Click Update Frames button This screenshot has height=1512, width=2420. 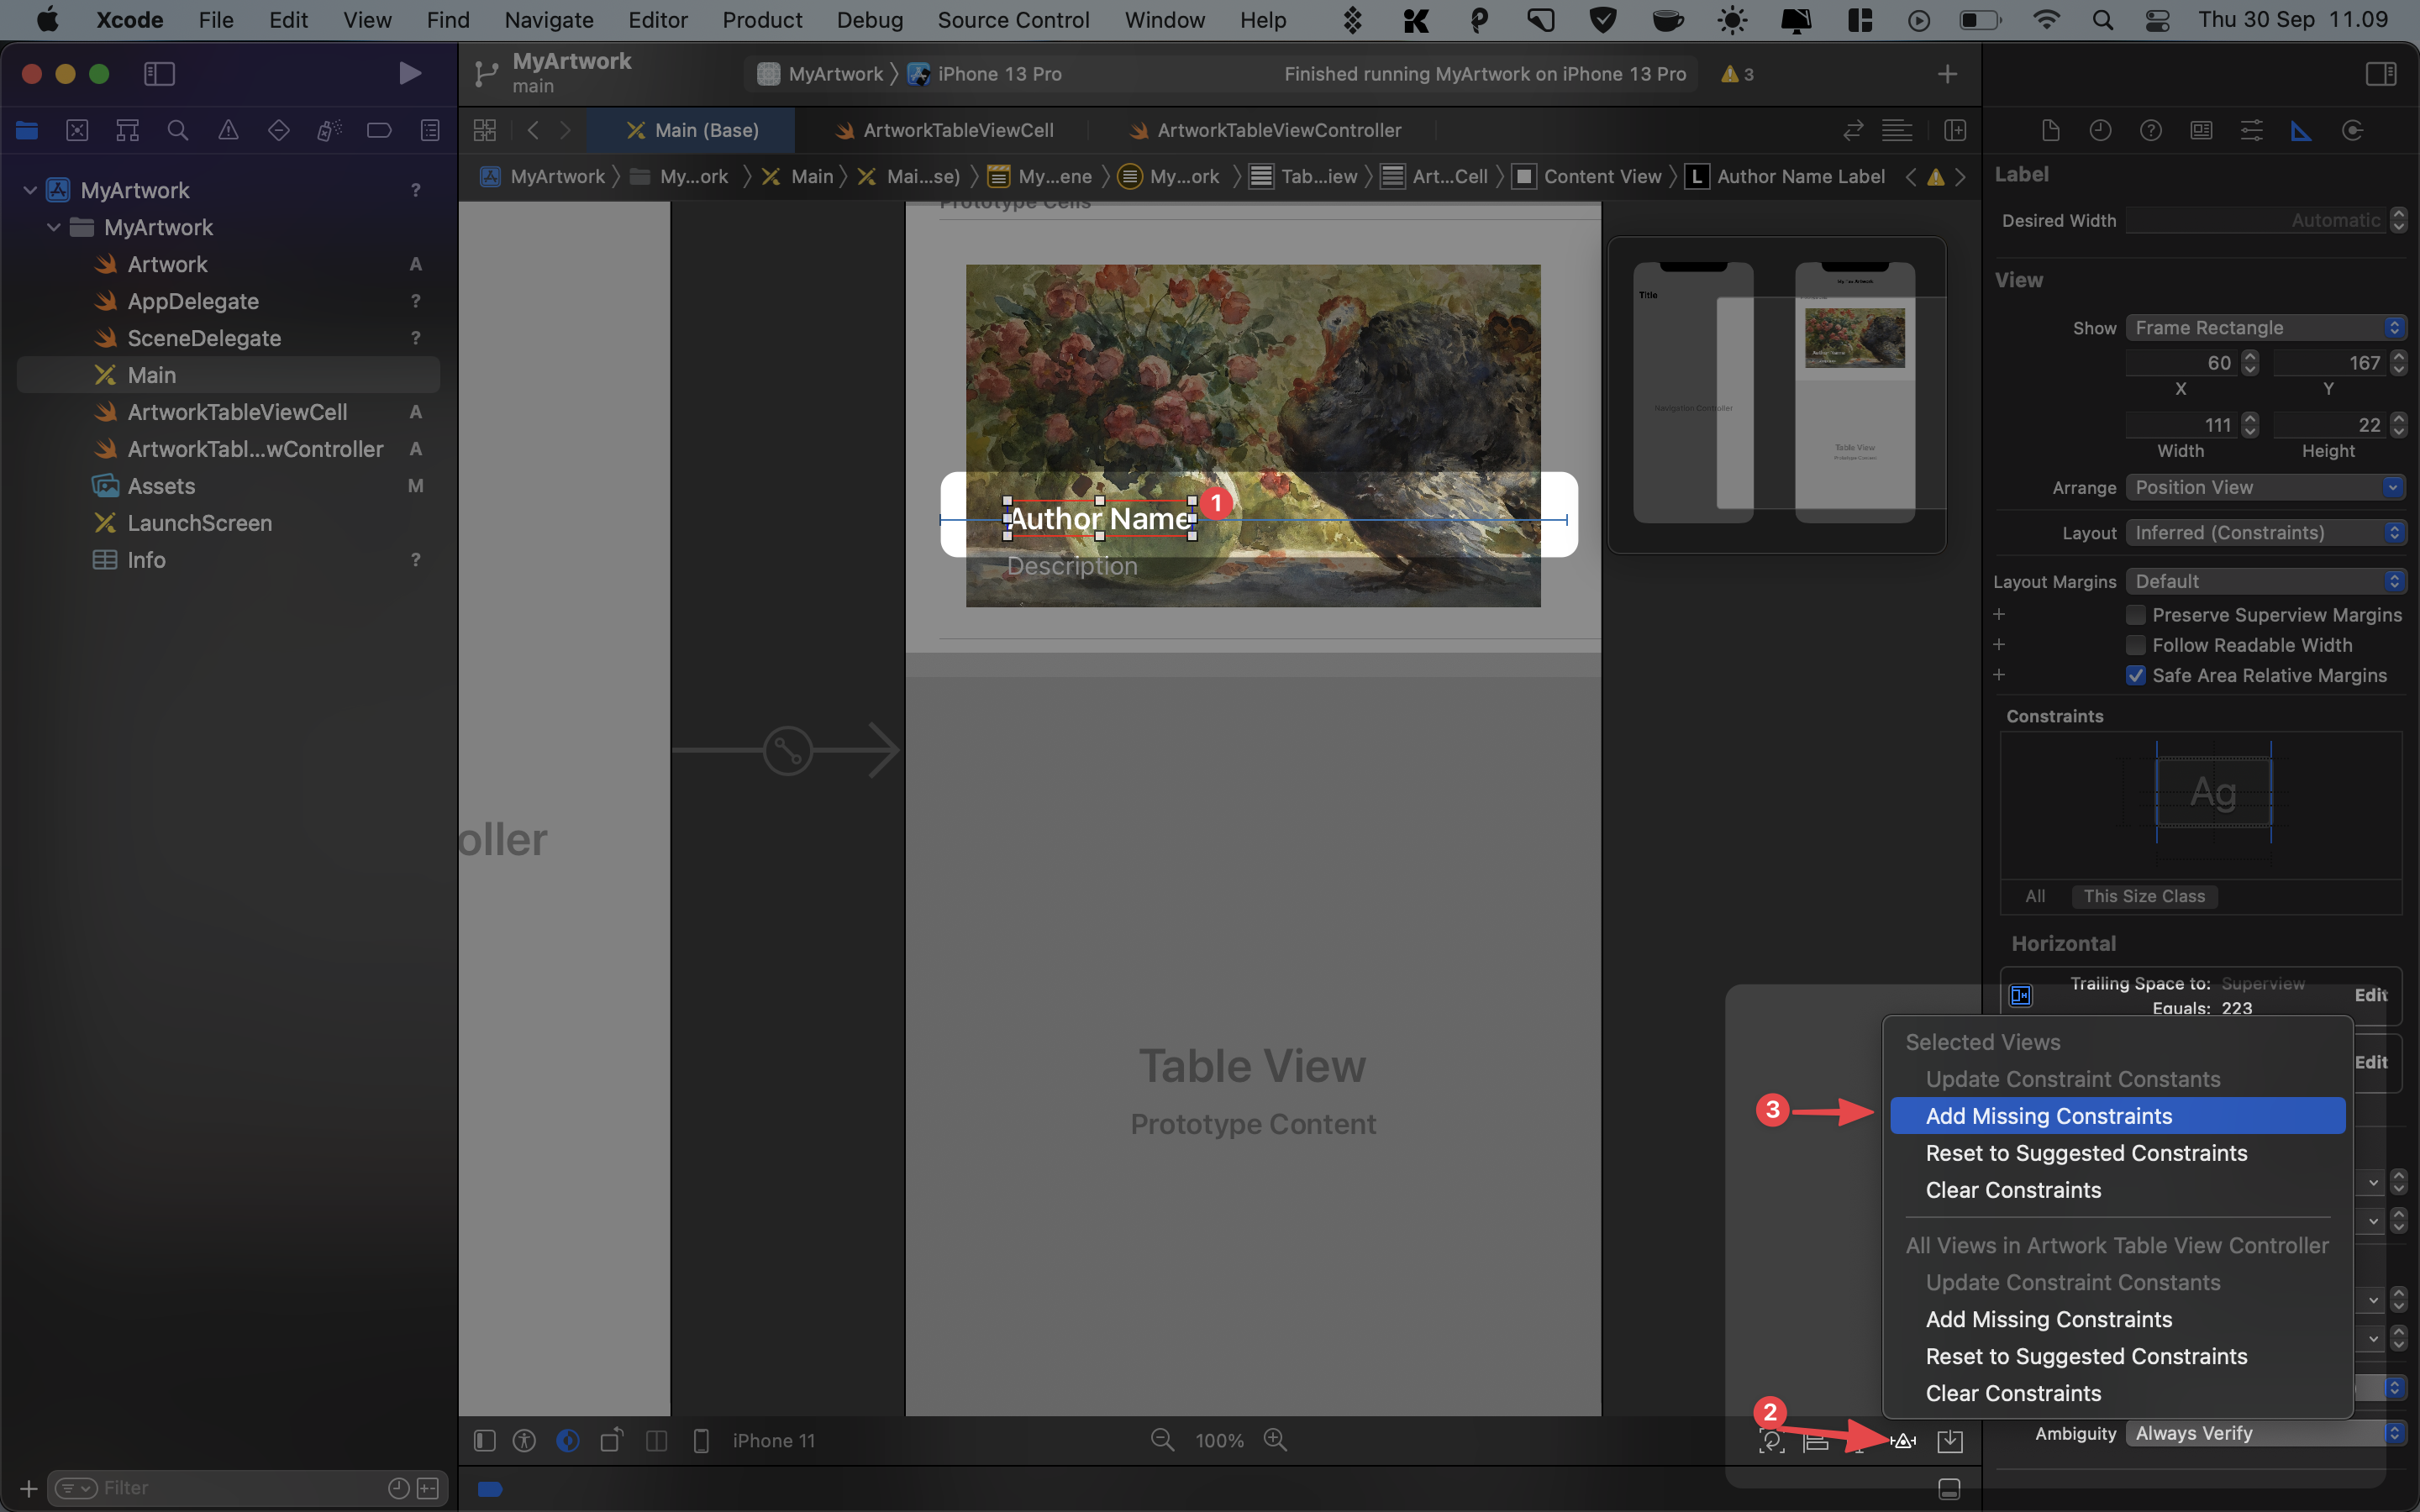click(x=1771, y=1440)
